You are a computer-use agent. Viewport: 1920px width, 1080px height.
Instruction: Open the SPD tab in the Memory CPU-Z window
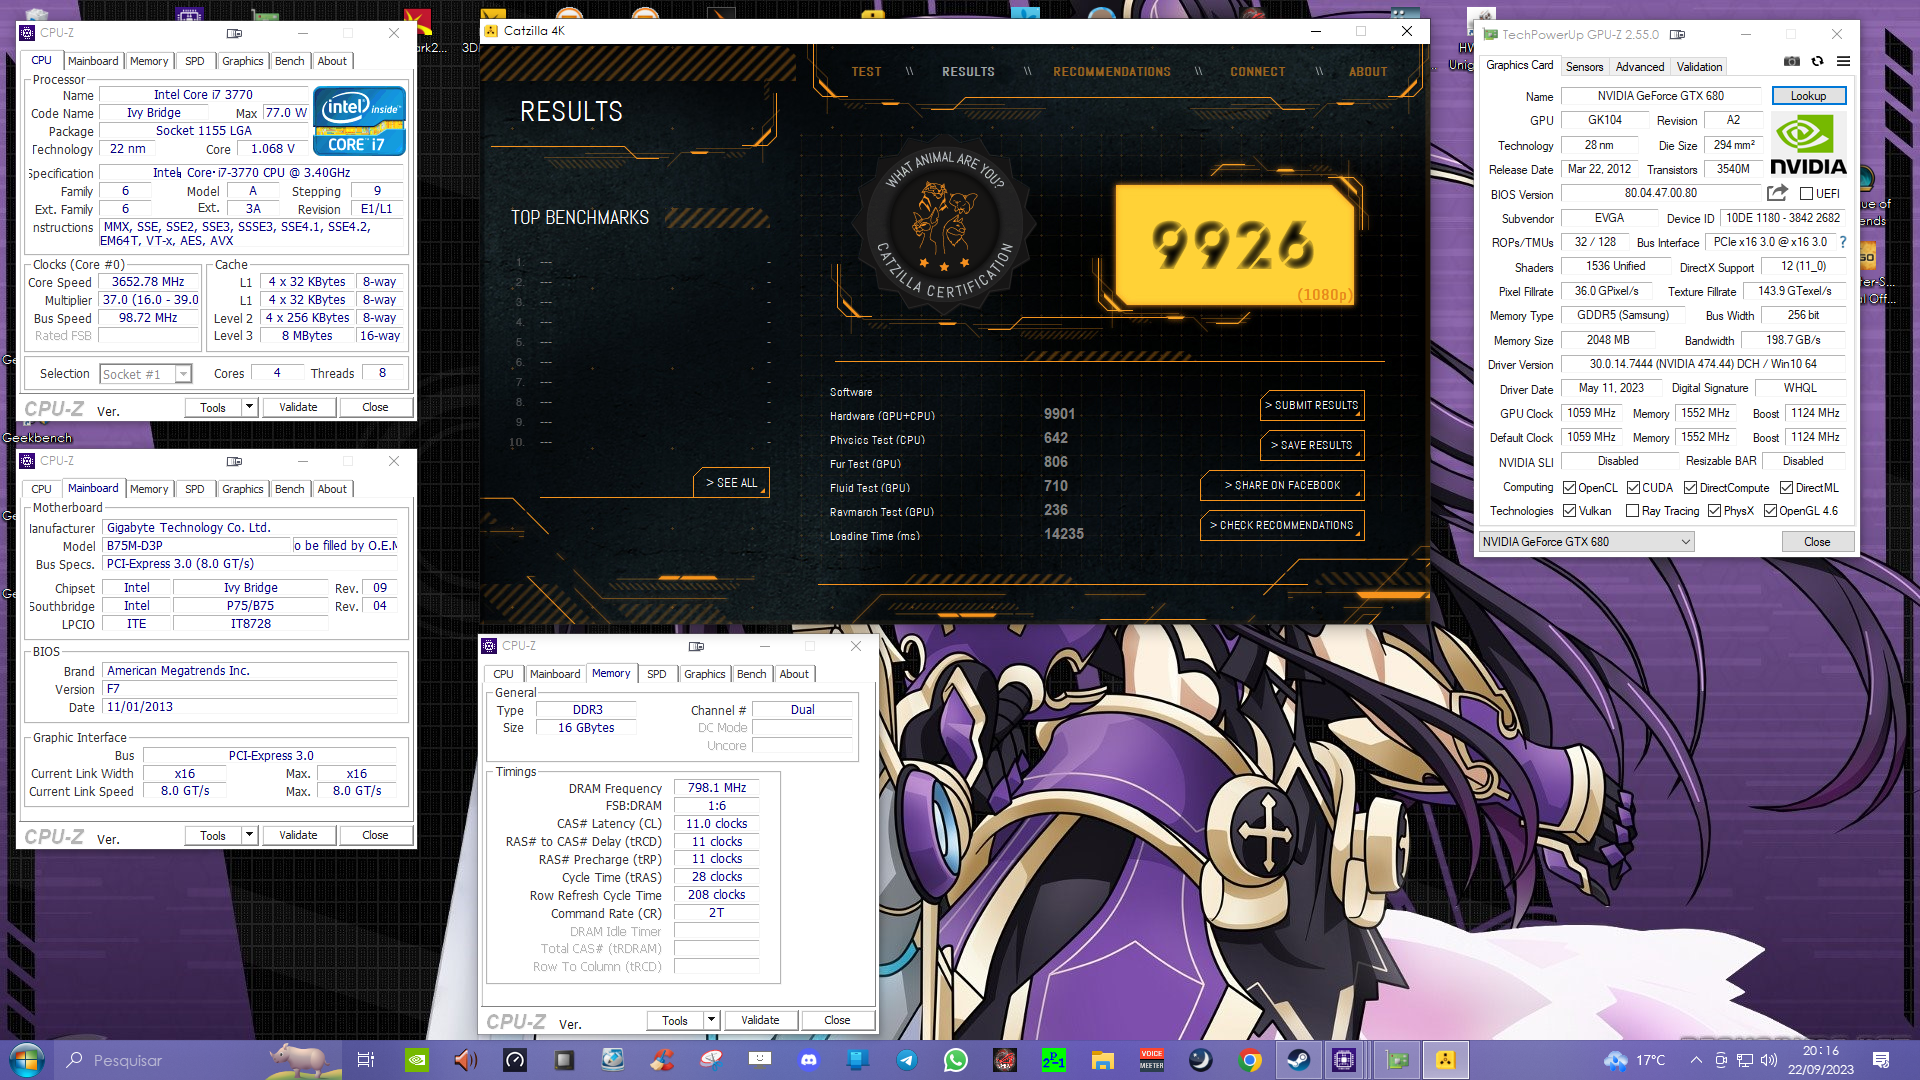pos(656,674)
